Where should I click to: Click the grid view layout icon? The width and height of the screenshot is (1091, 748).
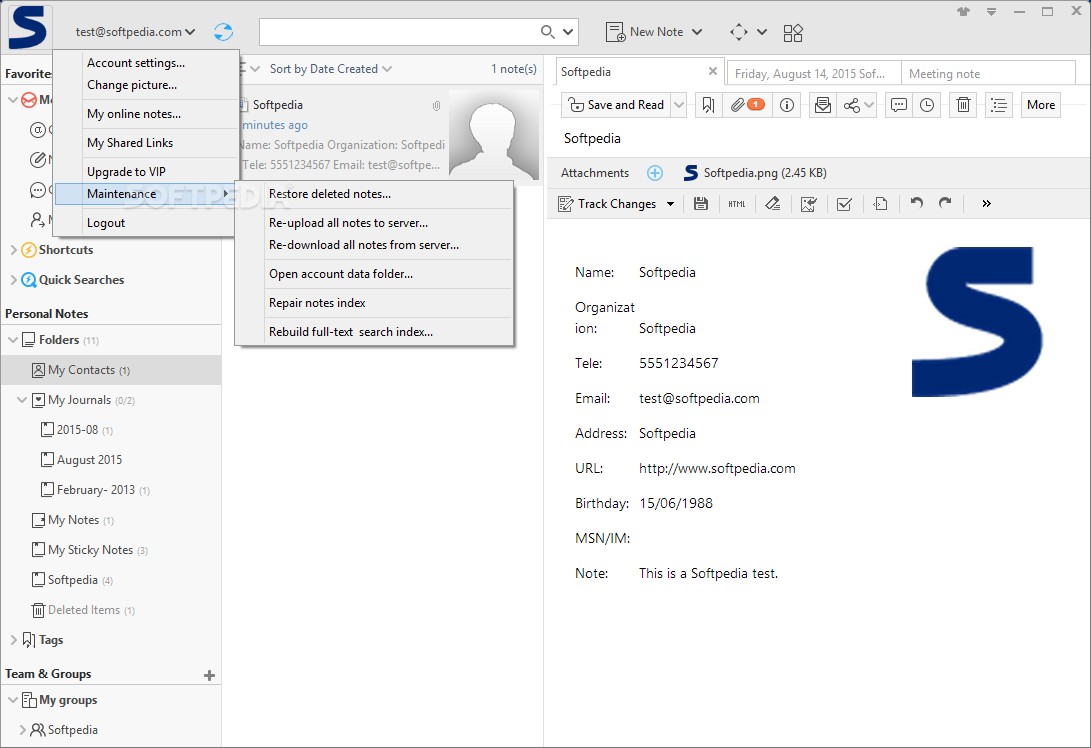pyautogui.click(x=793, y=33)
